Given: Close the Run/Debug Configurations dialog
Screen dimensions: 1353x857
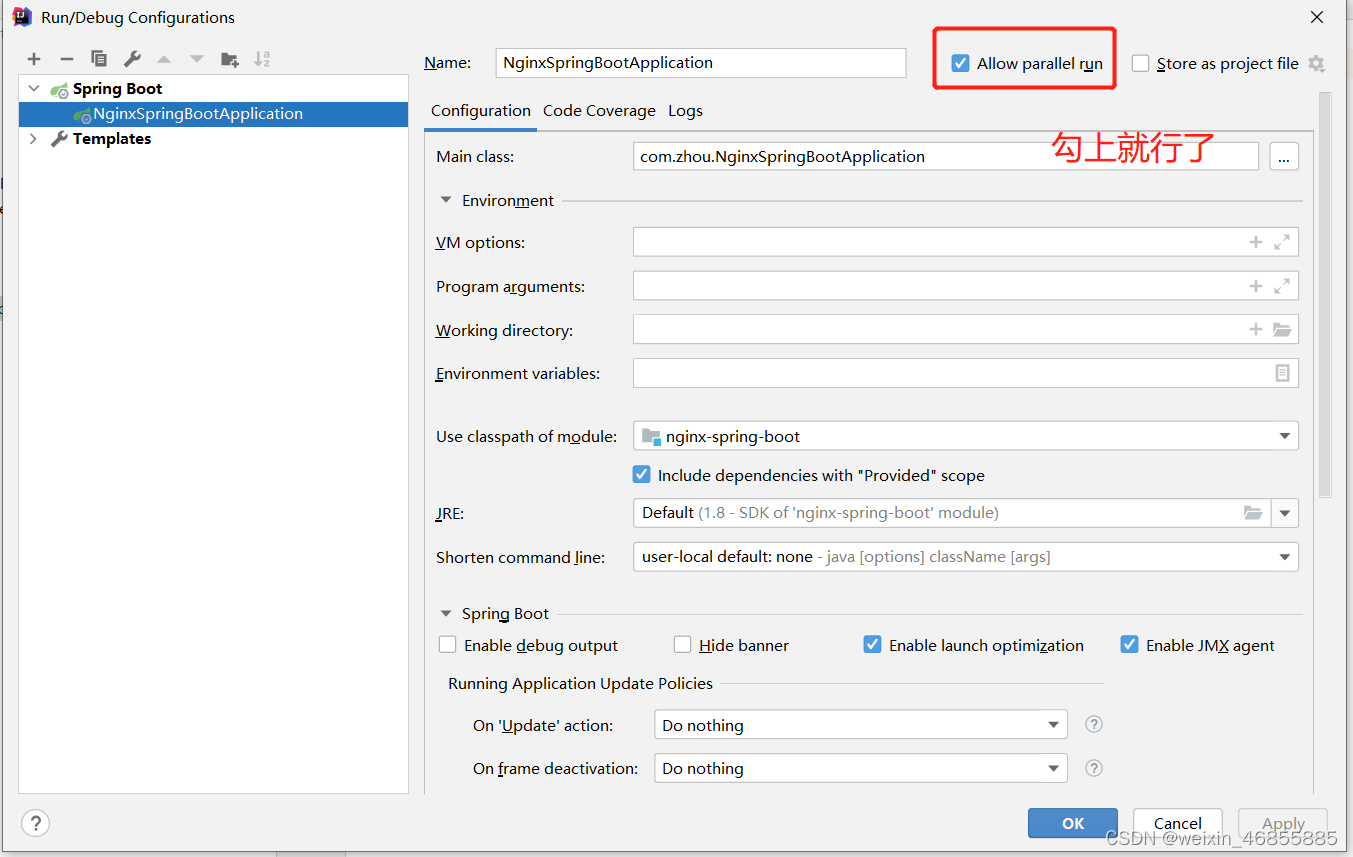Looking at the screenshot, I should click(x=1318, y=17).
